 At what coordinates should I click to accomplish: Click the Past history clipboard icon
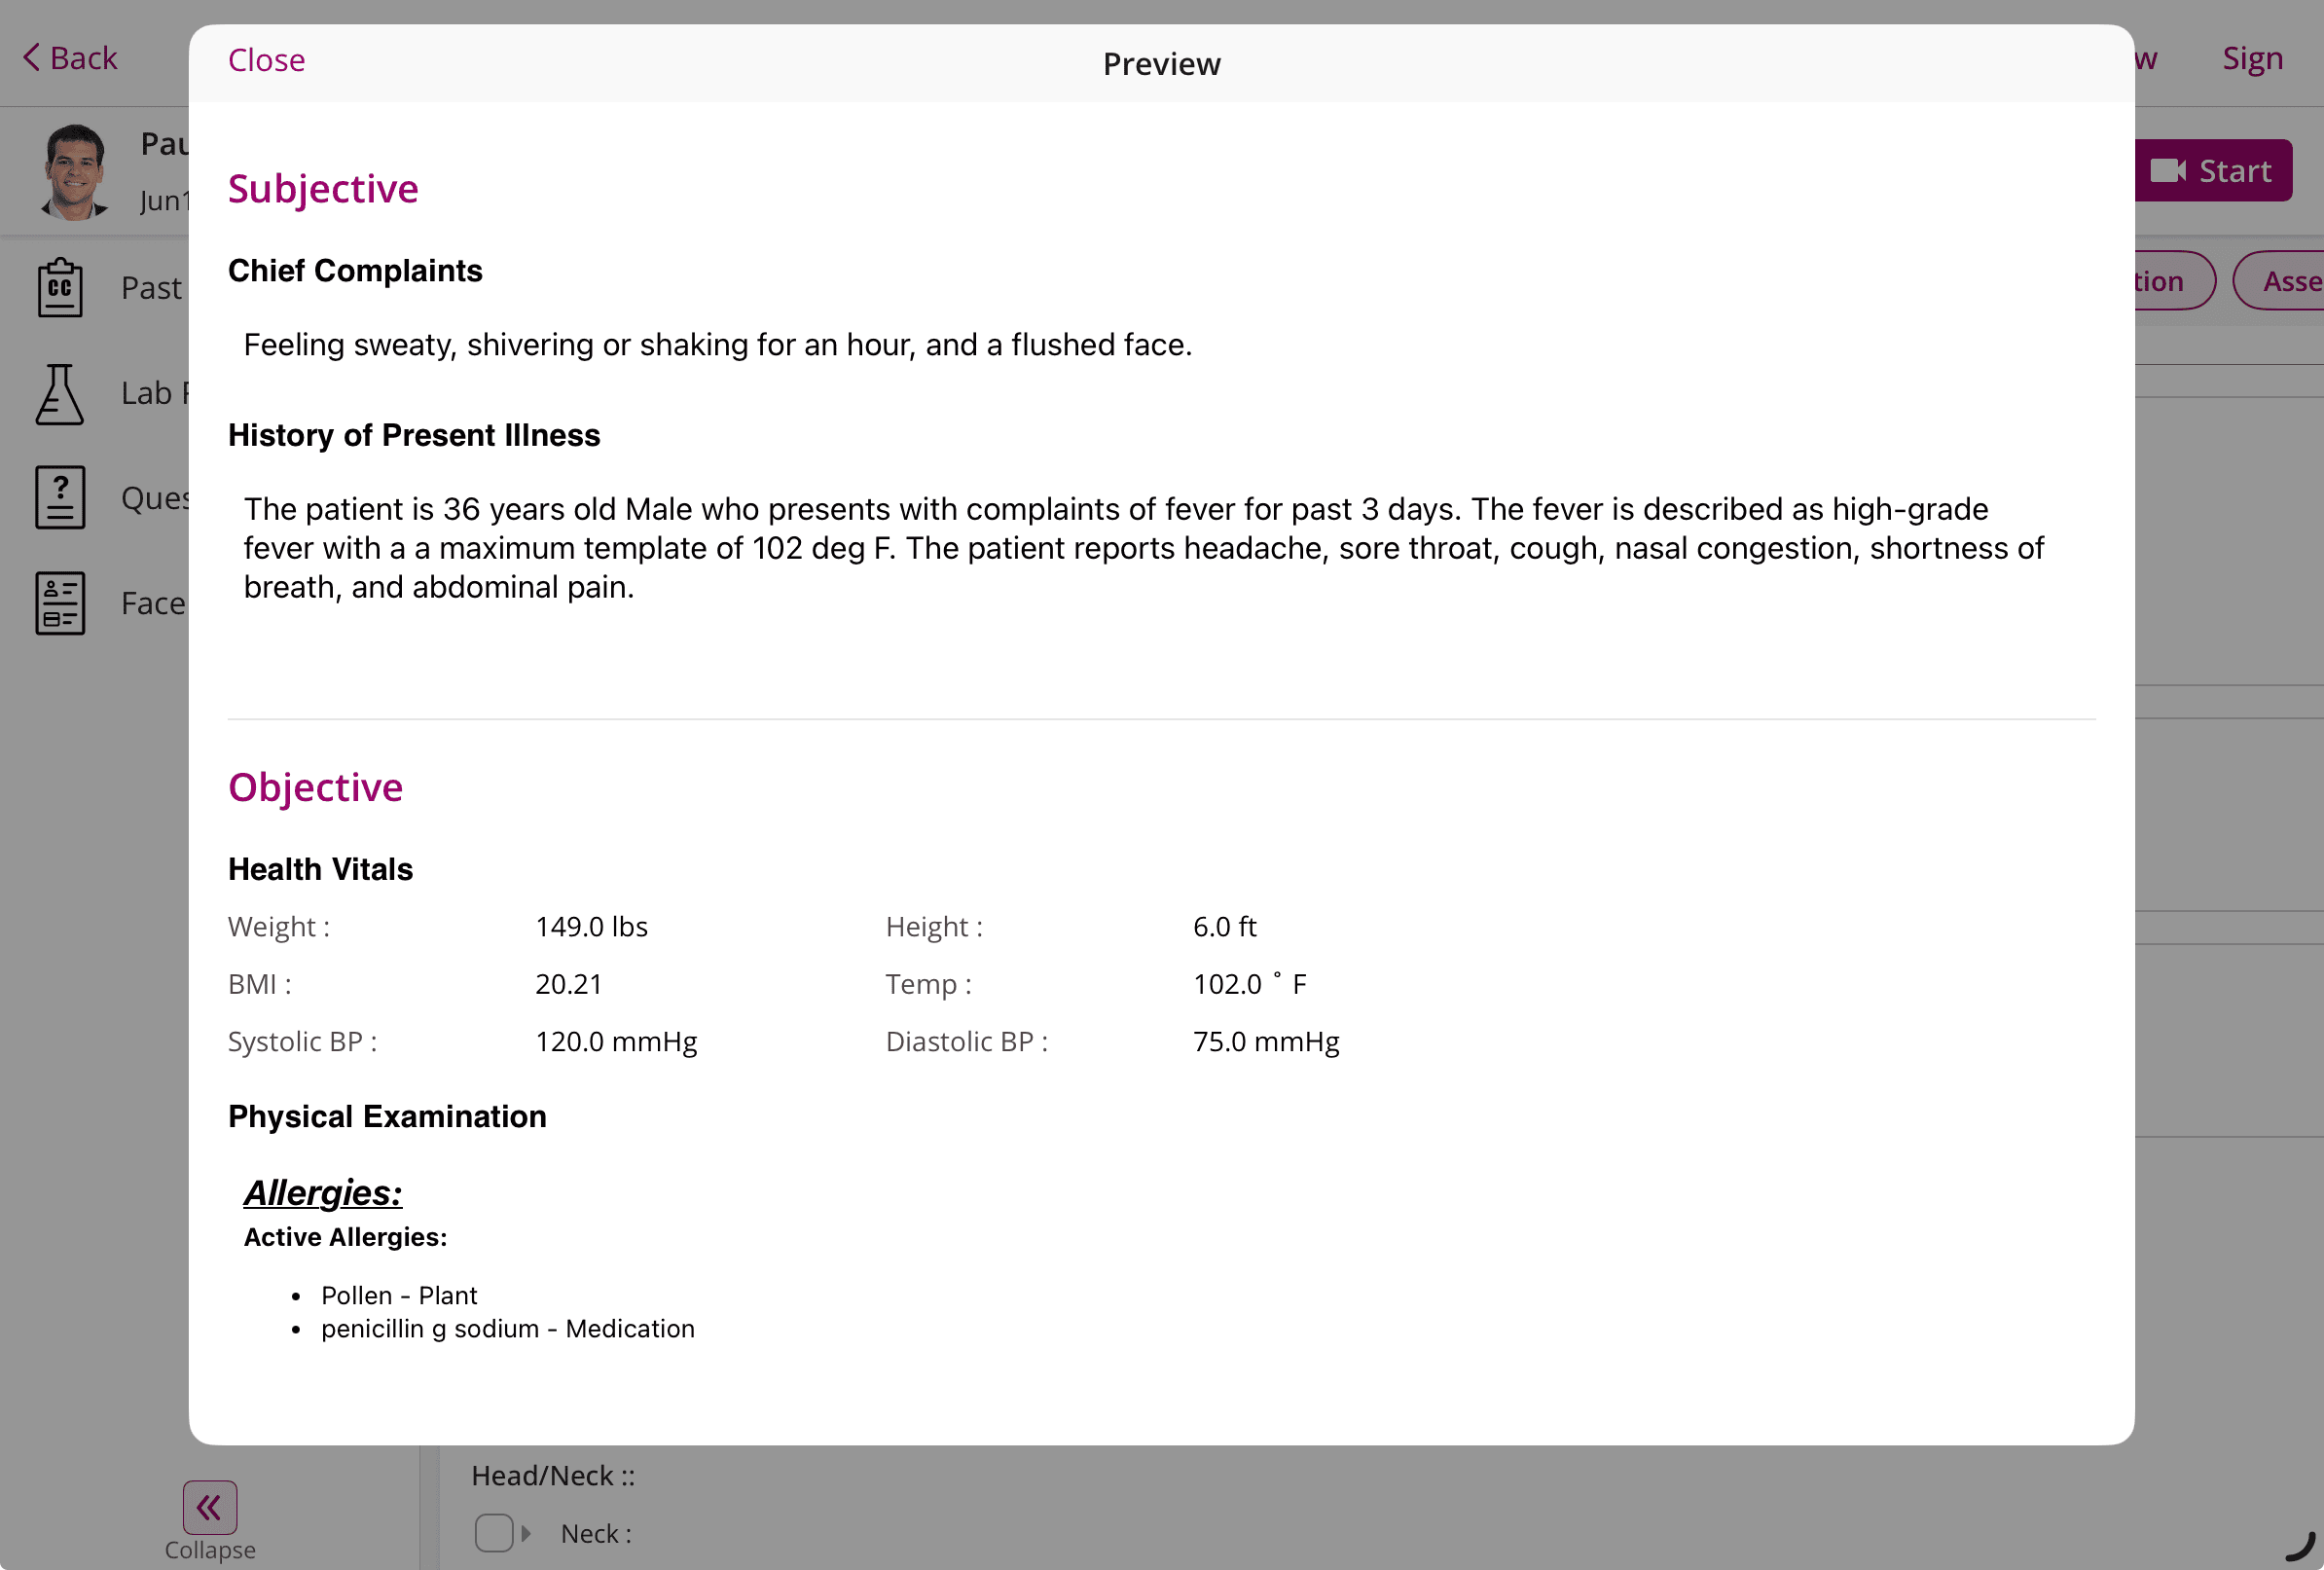(x=60, y=288)
